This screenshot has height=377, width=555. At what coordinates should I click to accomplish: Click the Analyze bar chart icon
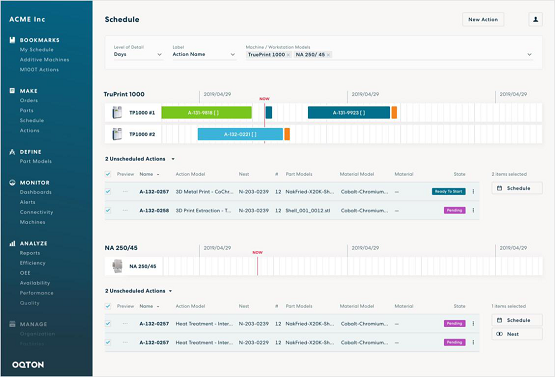[x=12, y=243]
